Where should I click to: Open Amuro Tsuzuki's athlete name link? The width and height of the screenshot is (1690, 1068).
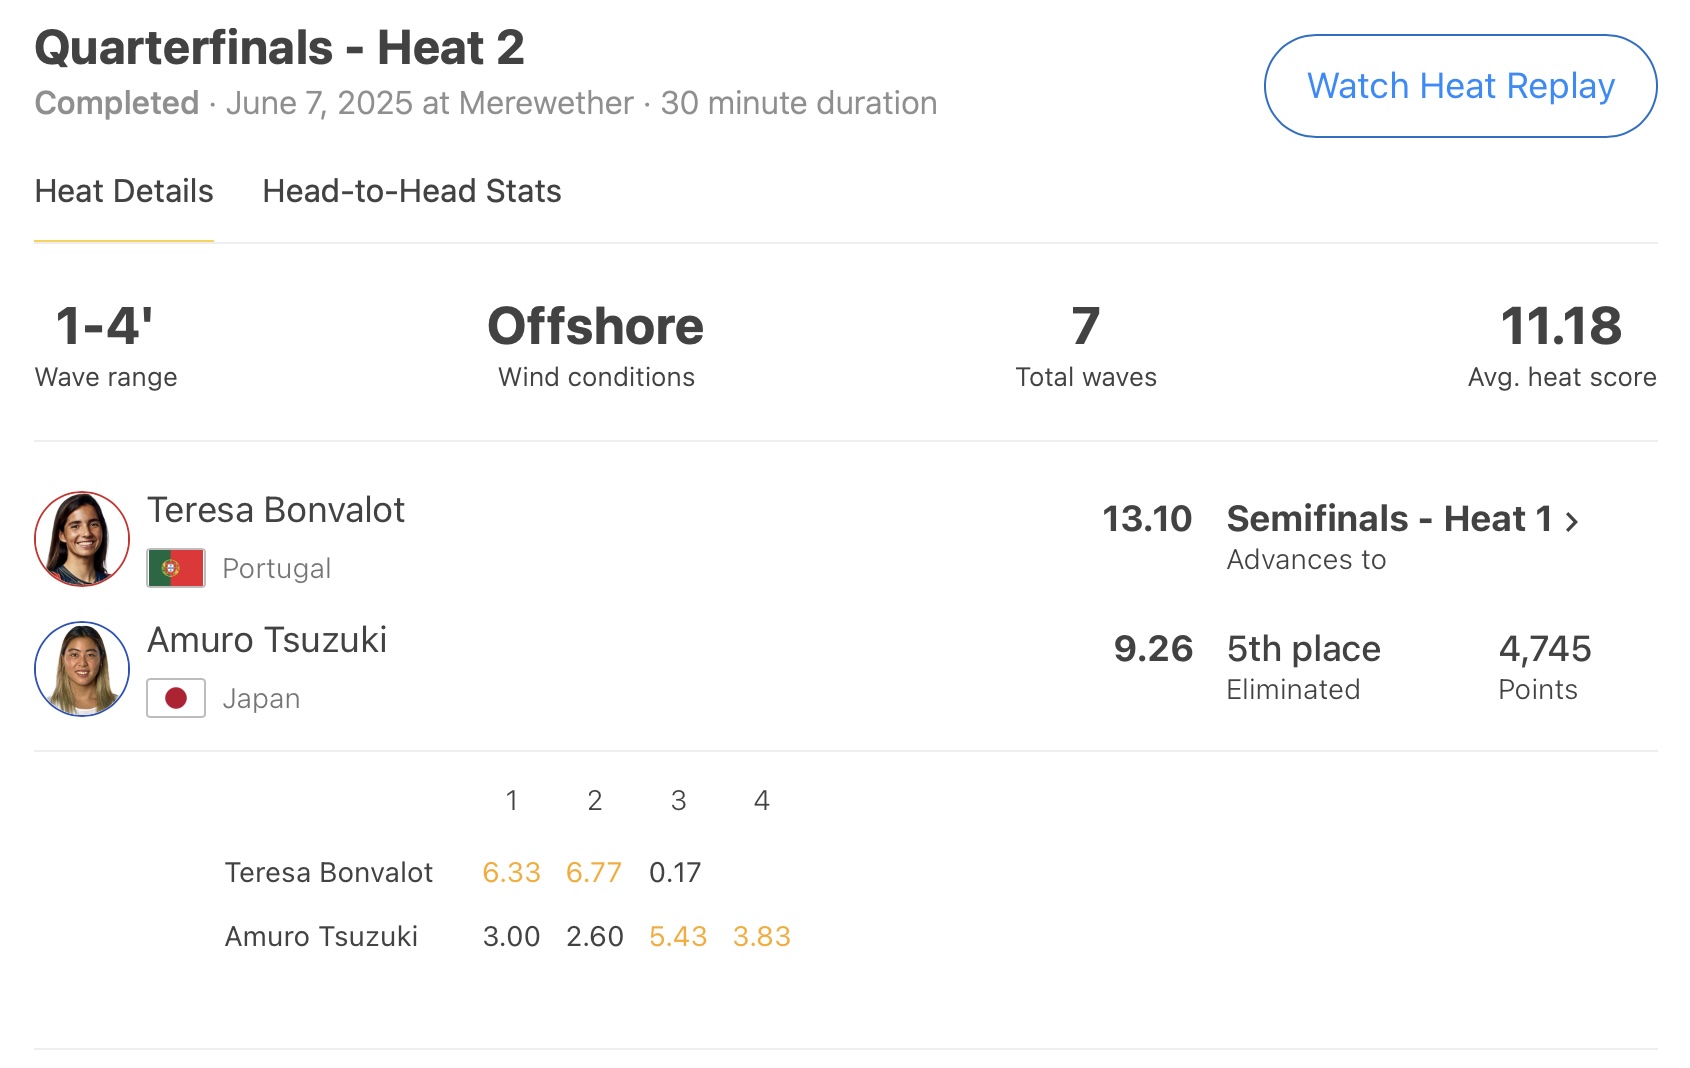pyautogui.click(x=267, y=640)
